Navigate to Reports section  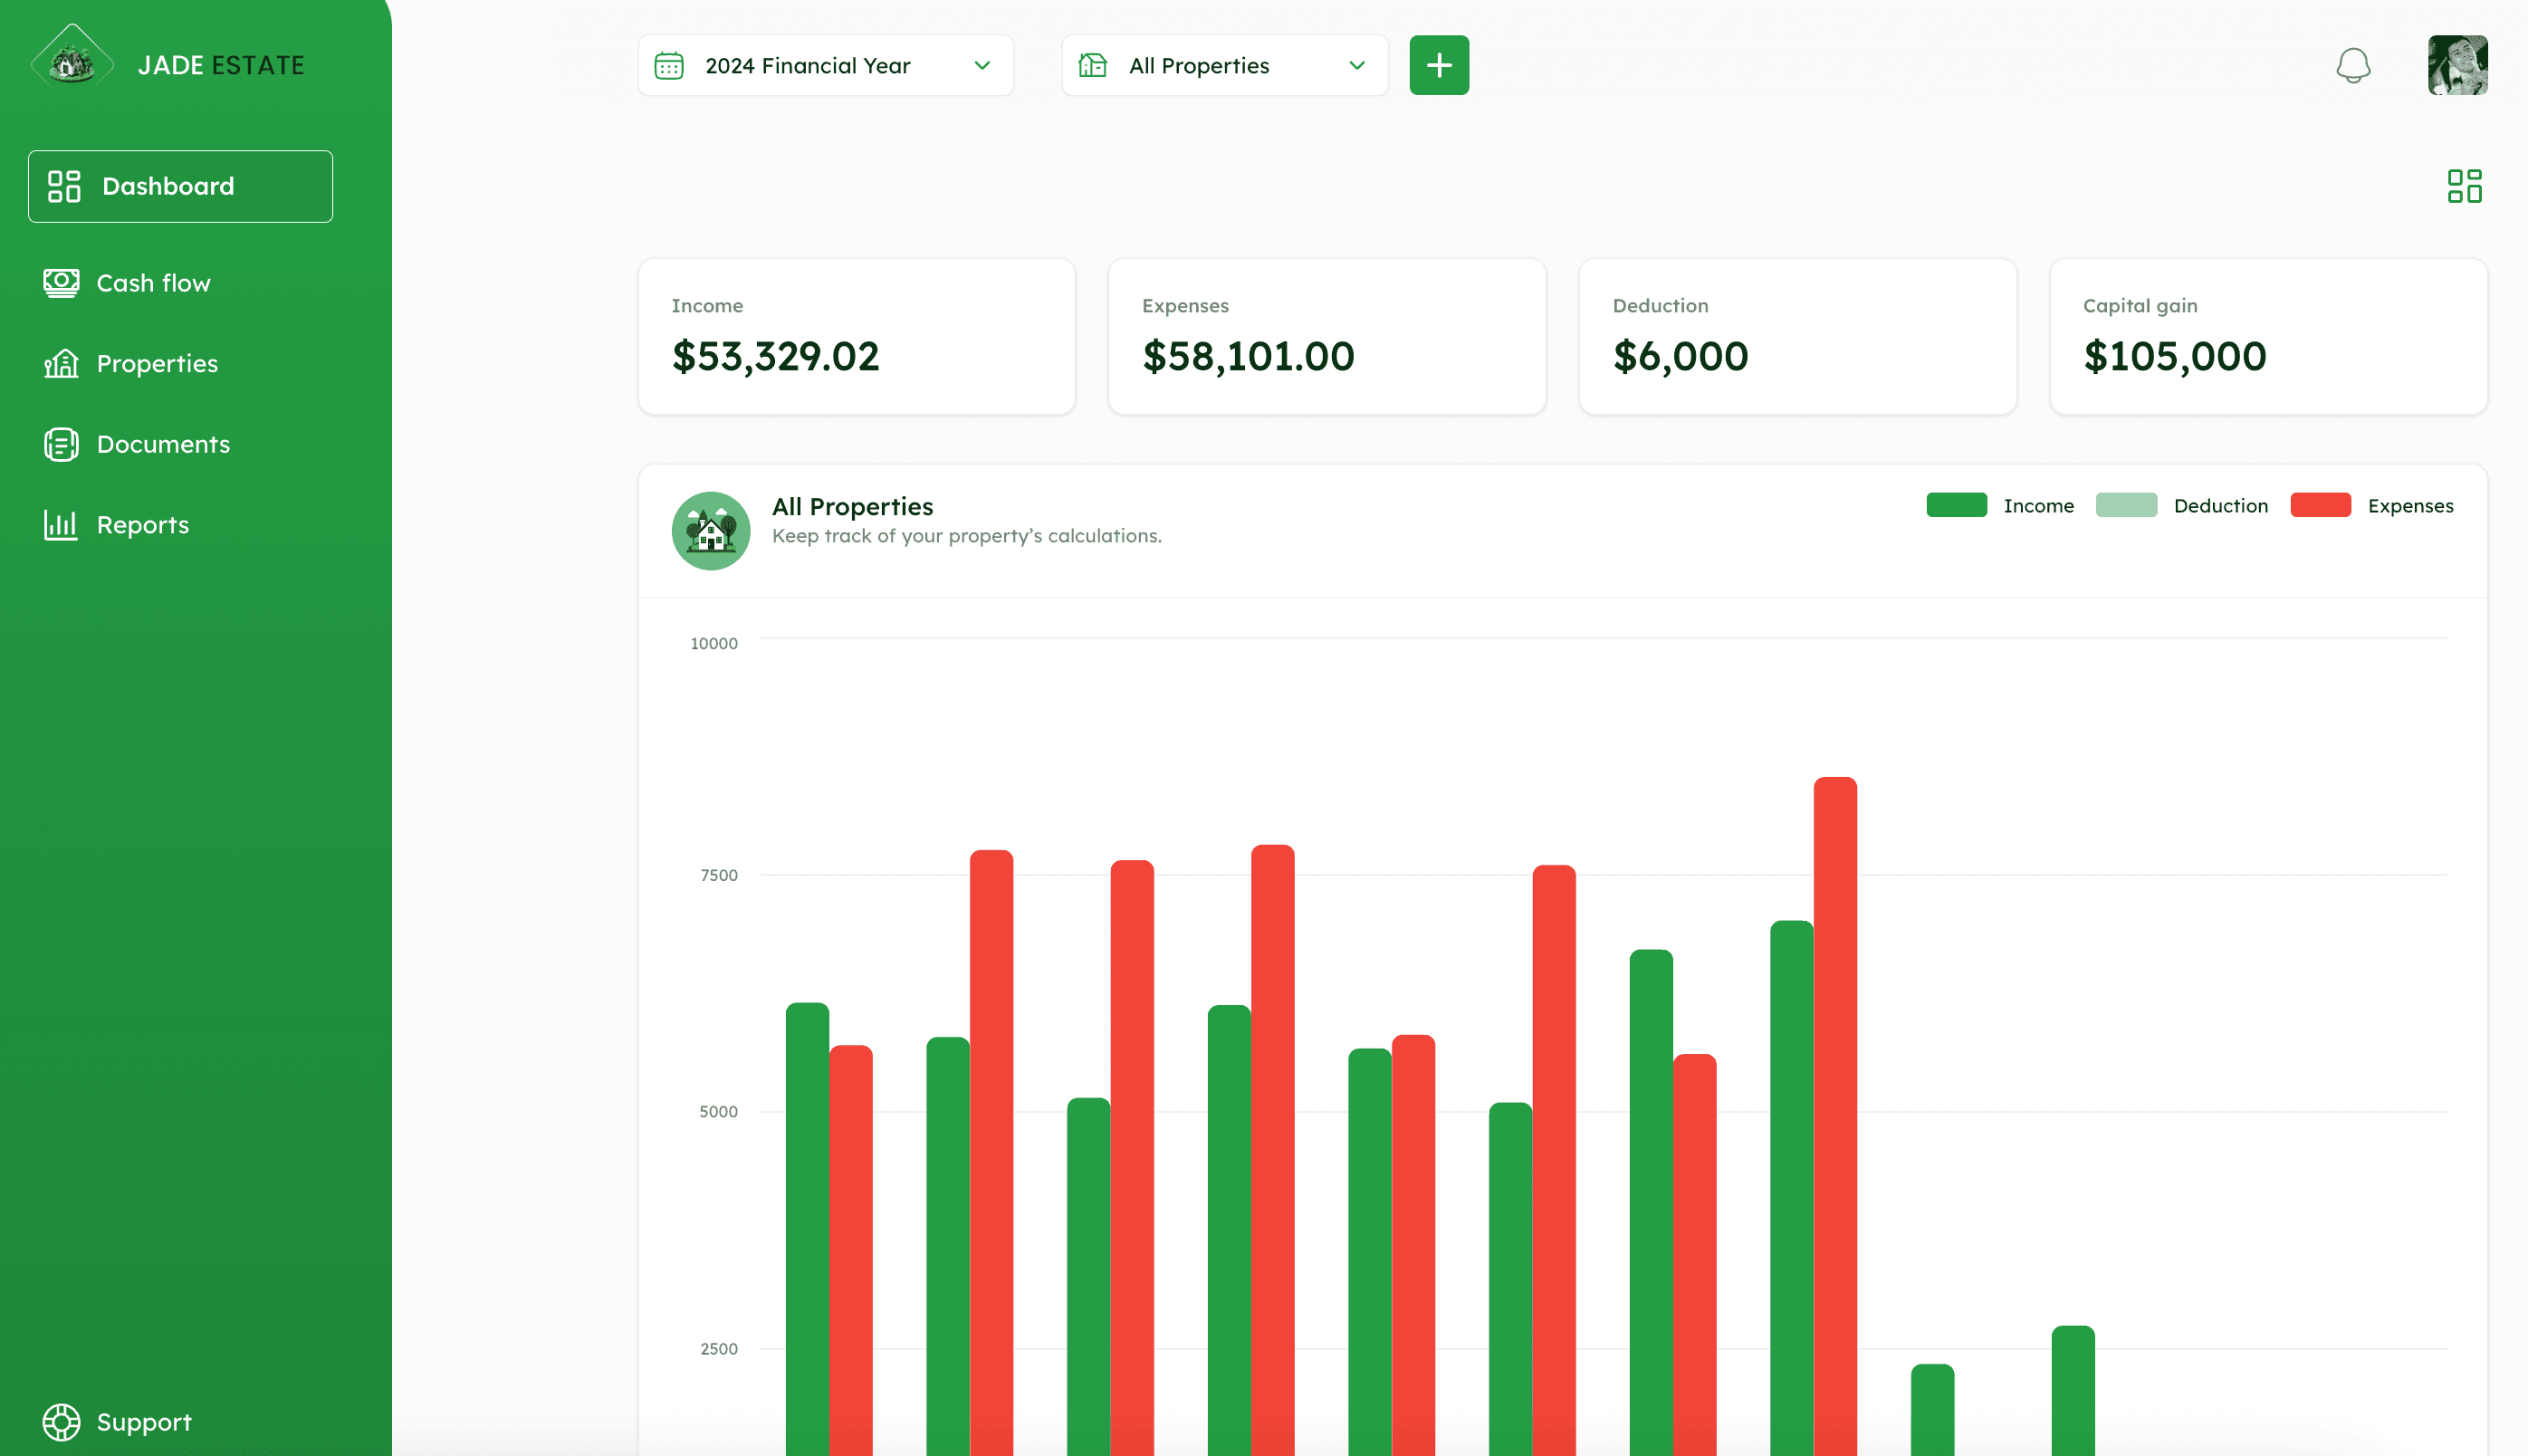[142, 525]
